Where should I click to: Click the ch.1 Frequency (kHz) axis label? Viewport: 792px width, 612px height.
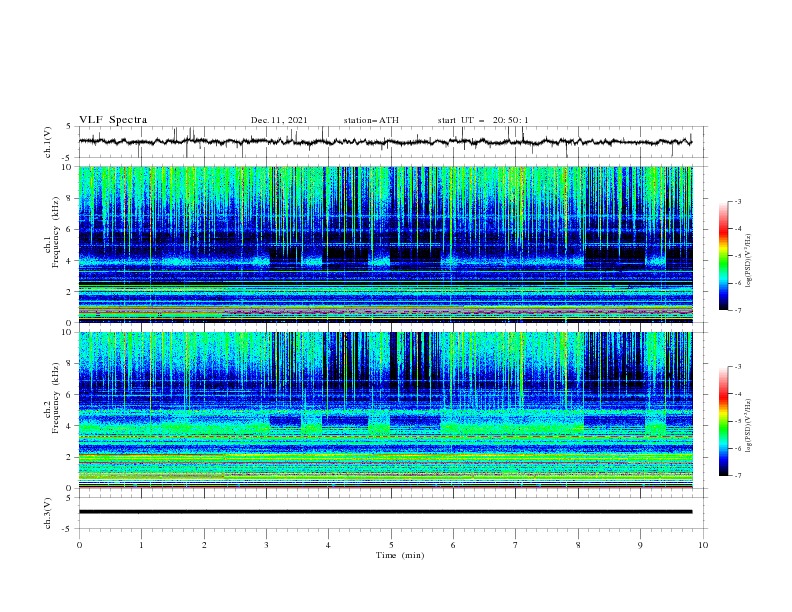coord(52,230)
